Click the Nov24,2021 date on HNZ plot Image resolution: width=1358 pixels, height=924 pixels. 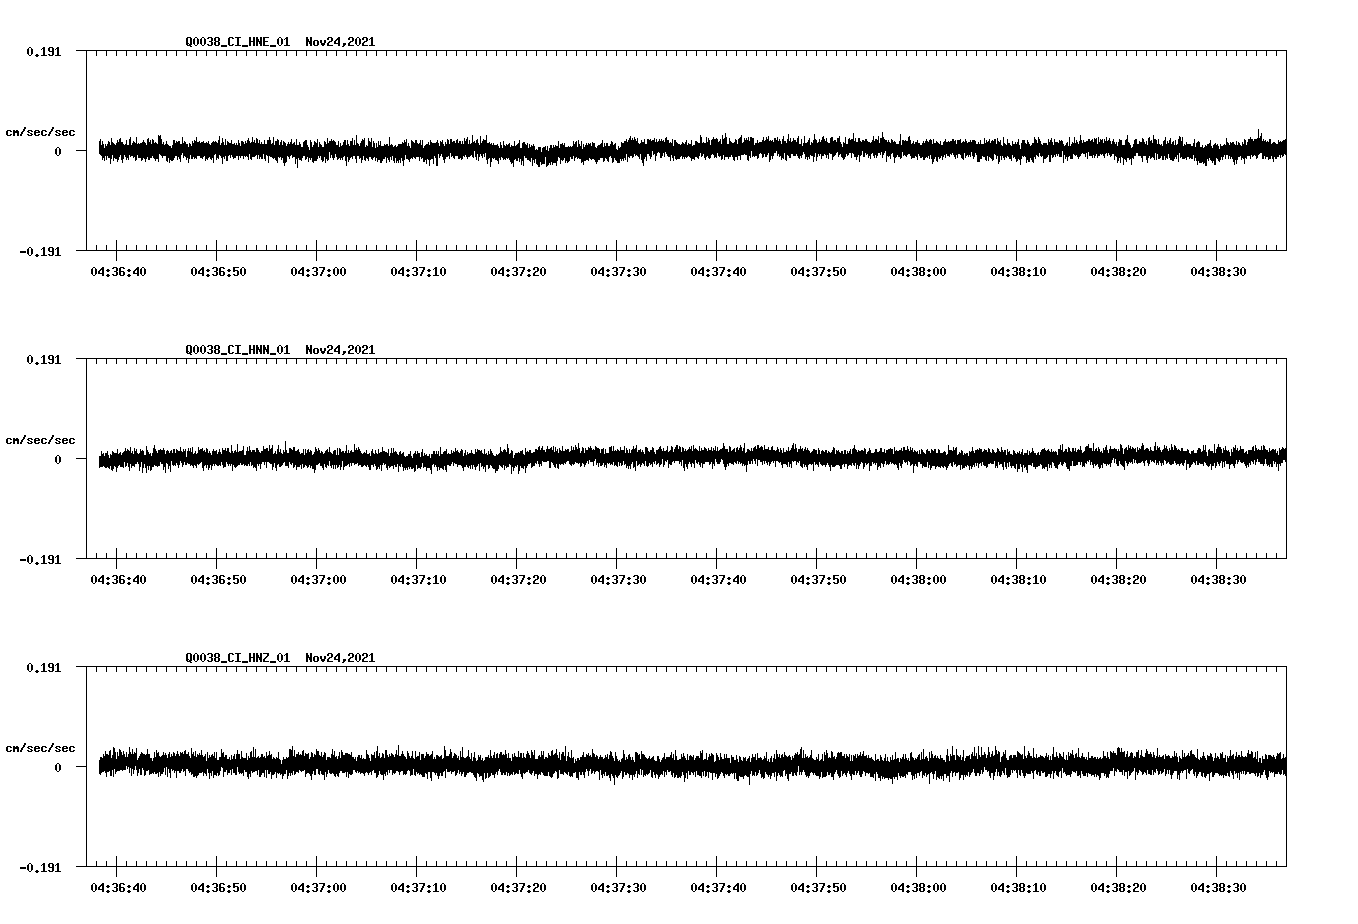pyautogui.click(x=340, y=658)
